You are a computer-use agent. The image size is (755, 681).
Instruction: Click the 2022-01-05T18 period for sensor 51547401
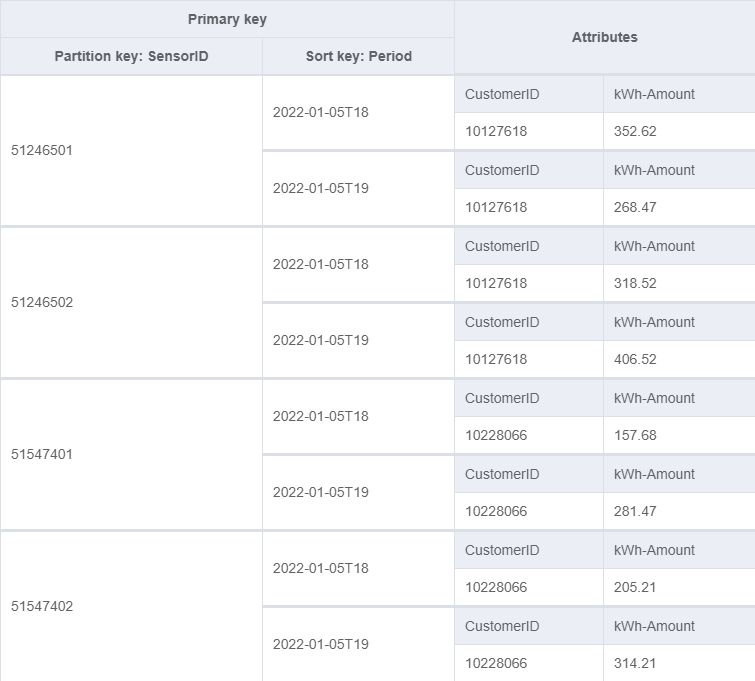[320, 416]
